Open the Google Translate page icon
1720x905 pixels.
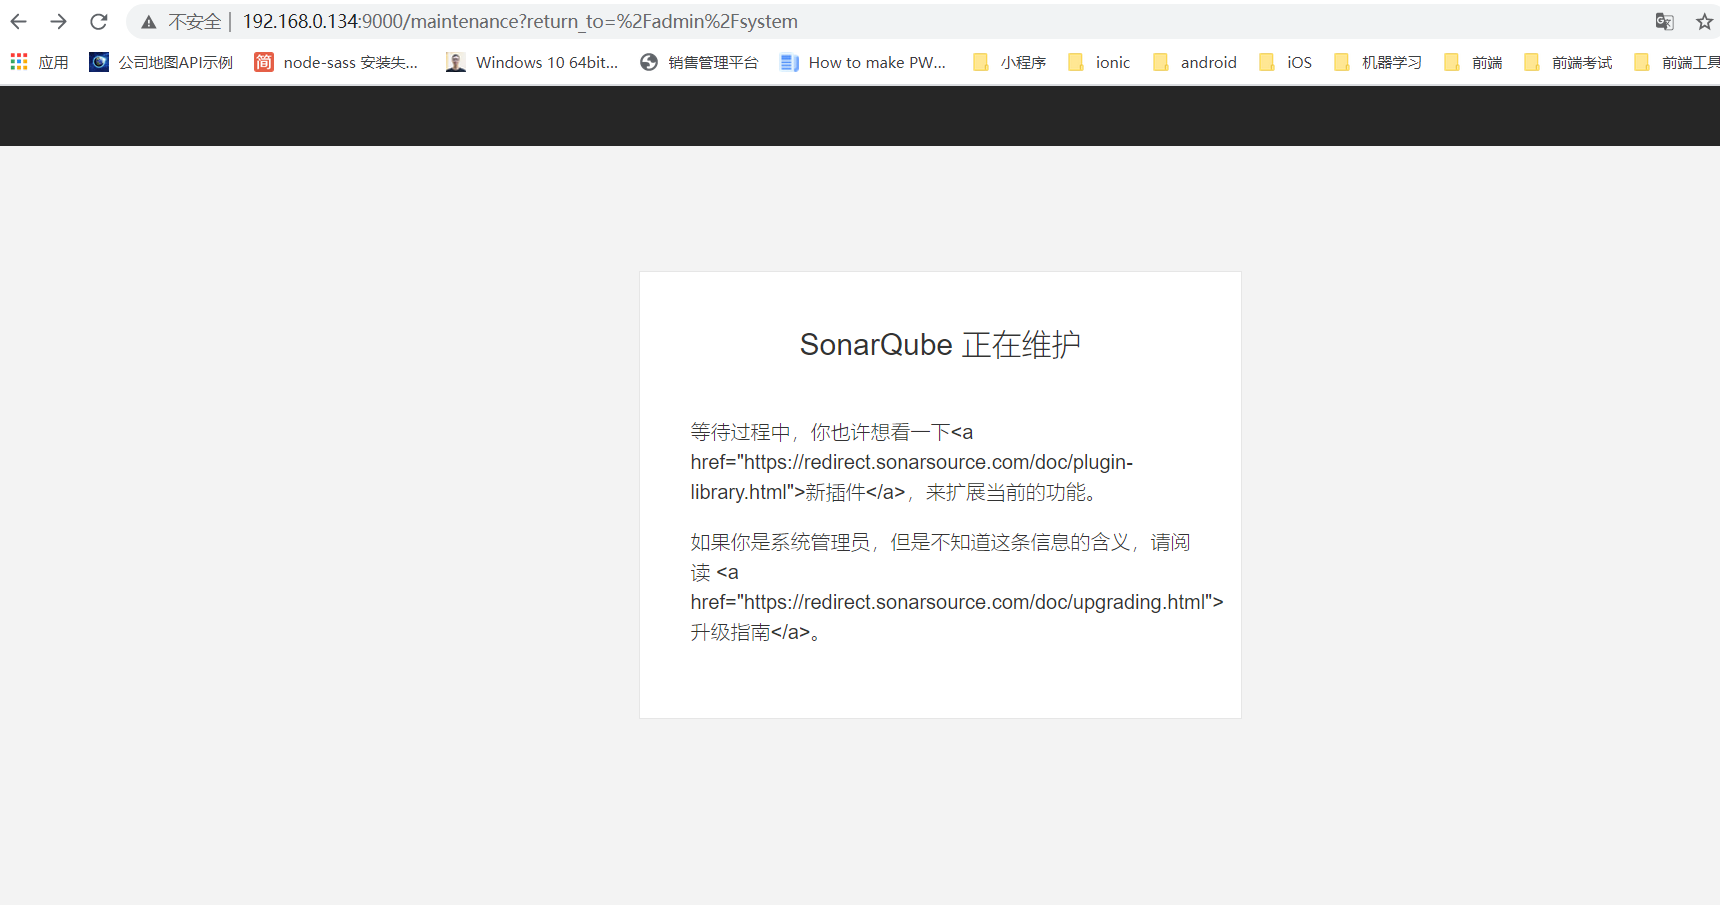(x=1664, y=21)
